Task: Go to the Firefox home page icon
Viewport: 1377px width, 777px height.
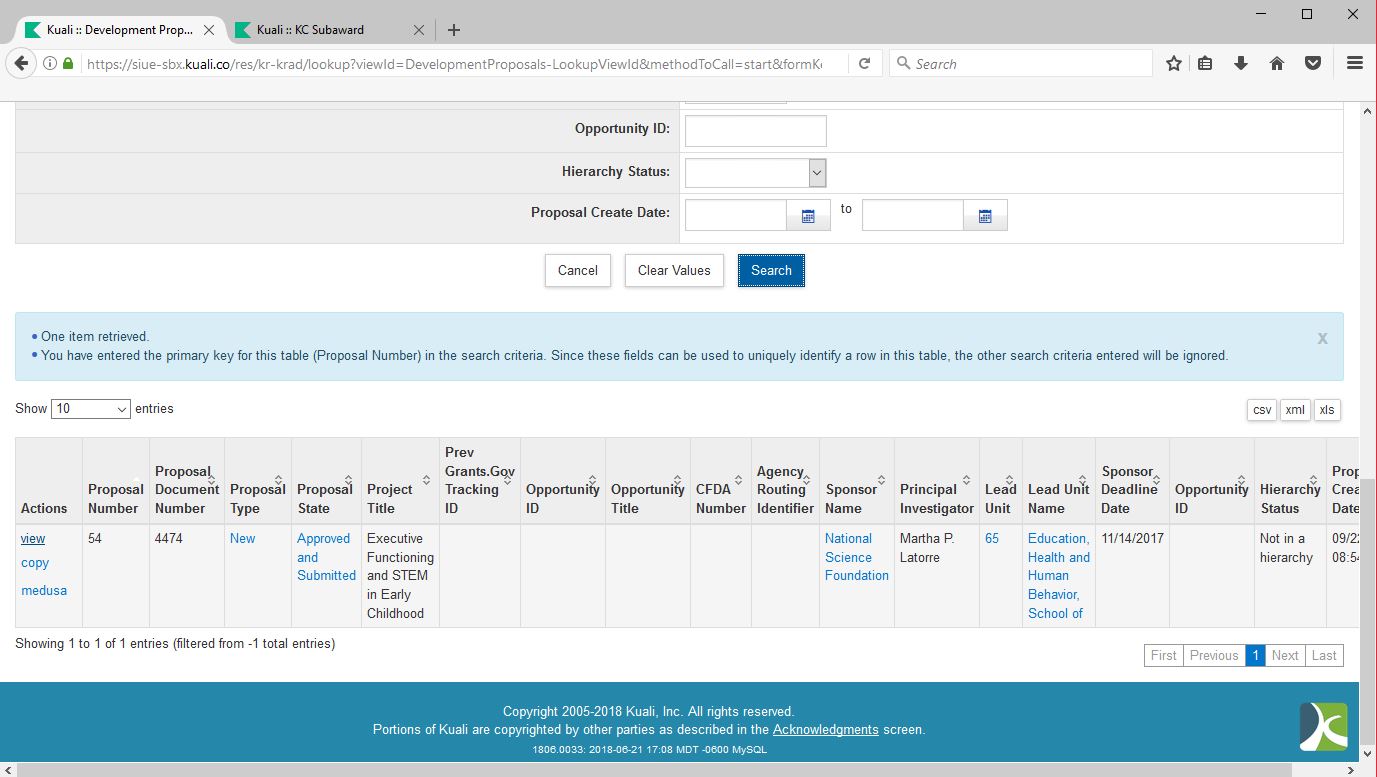Action: [1277, 63]
